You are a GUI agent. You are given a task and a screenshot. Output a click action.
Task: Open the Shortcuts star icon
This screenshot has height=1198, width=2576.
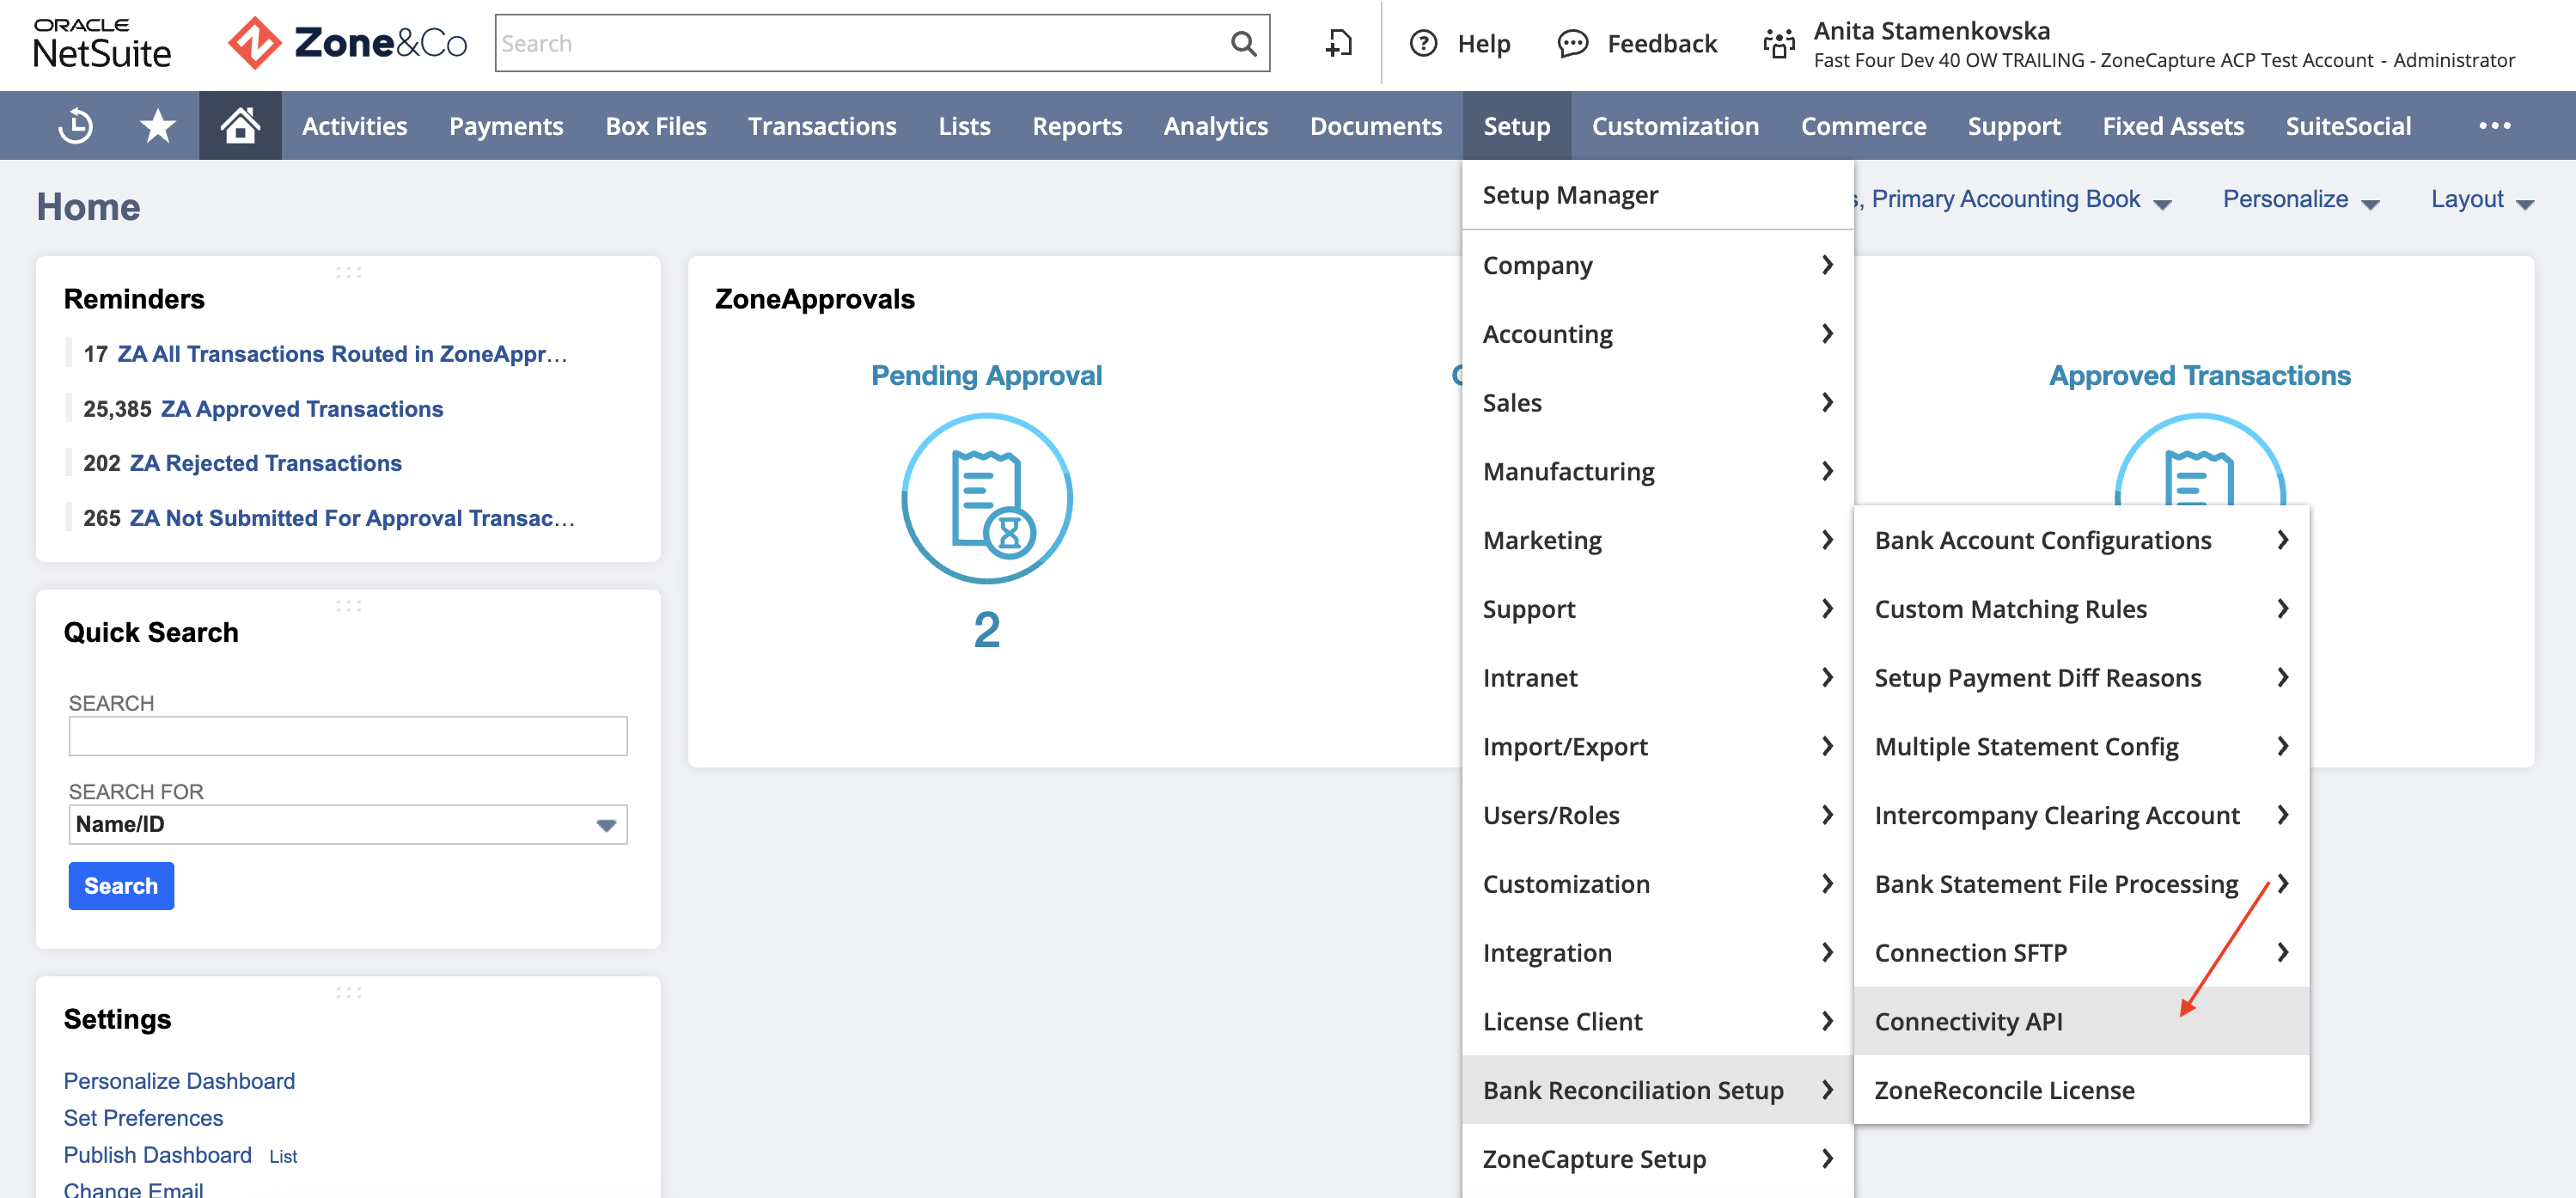[x=156, y=125]
